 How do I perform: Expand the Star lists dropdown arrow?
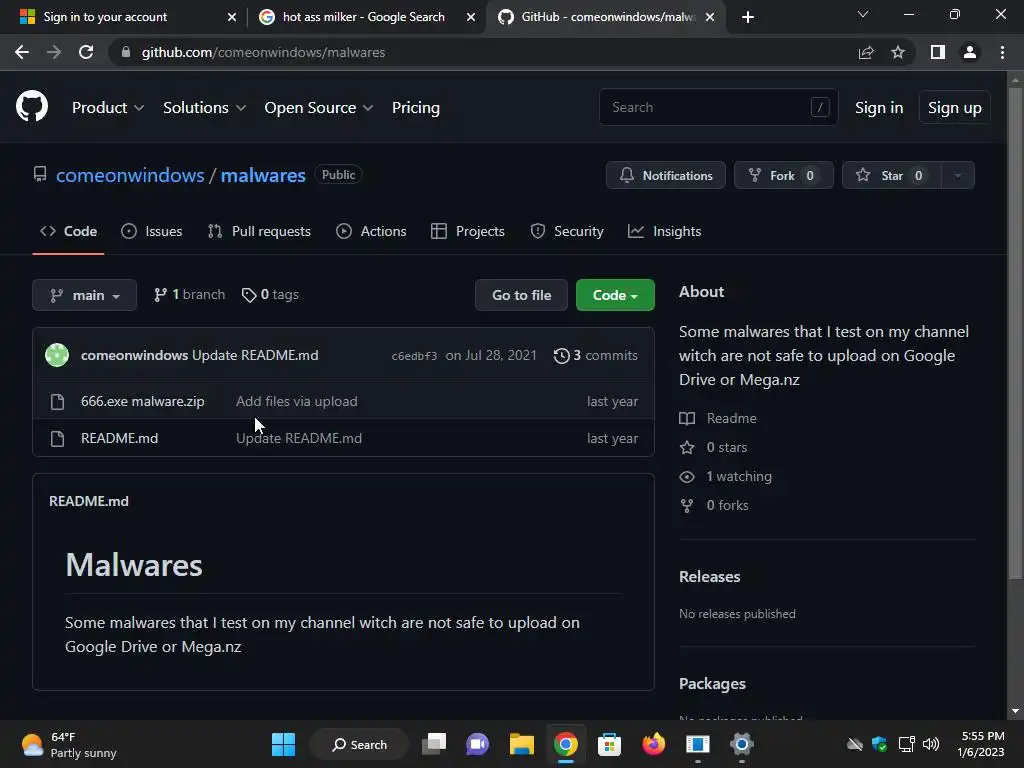tap(958, 175)
